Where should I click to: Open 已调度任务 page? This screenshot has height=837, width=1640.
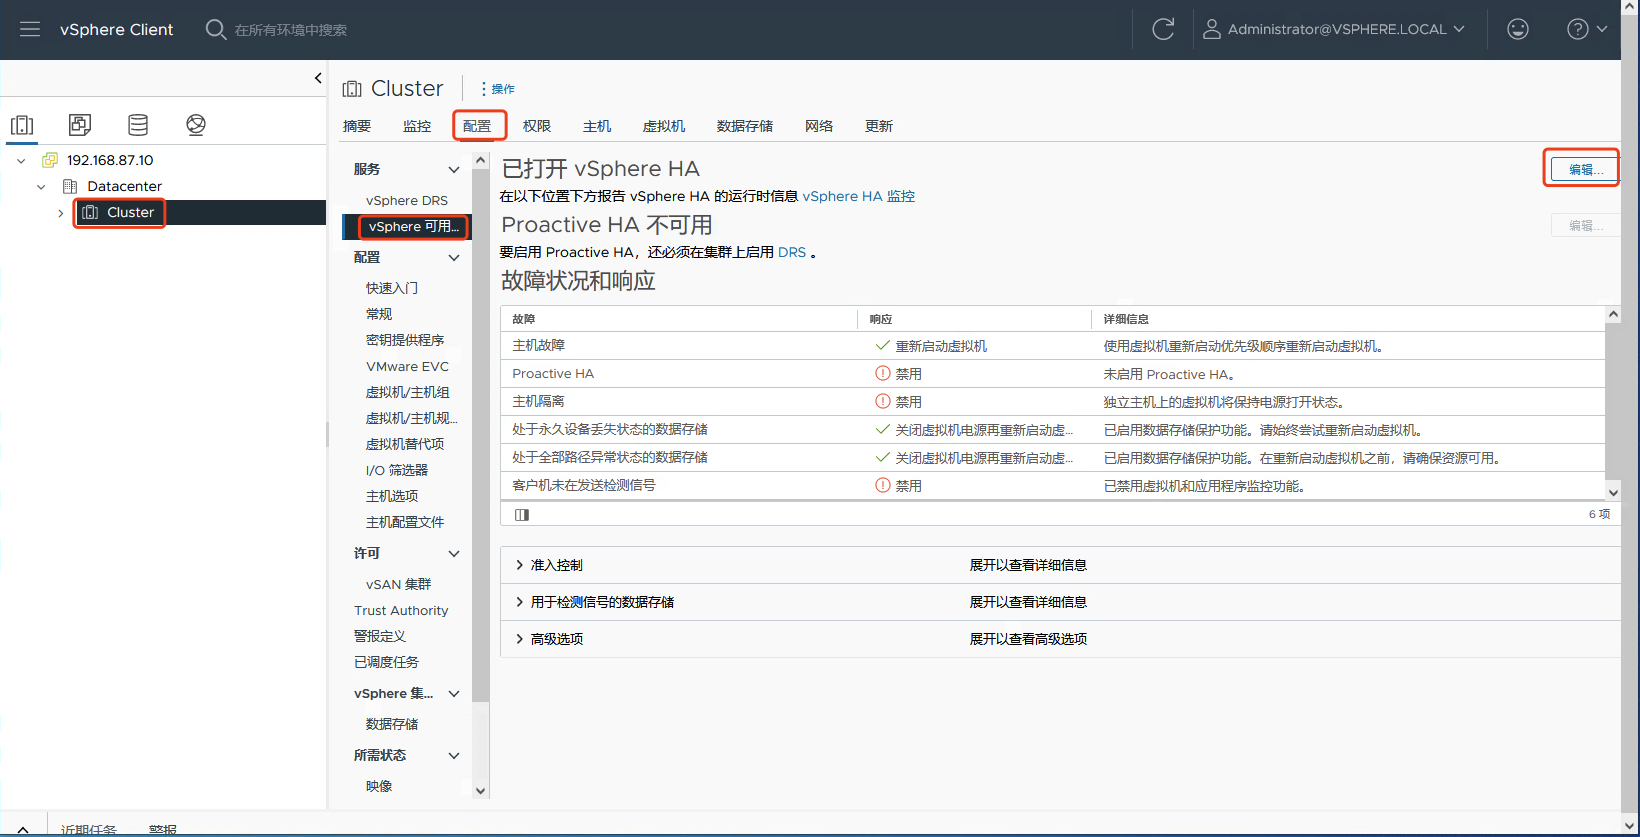click(x=386, y=662)
